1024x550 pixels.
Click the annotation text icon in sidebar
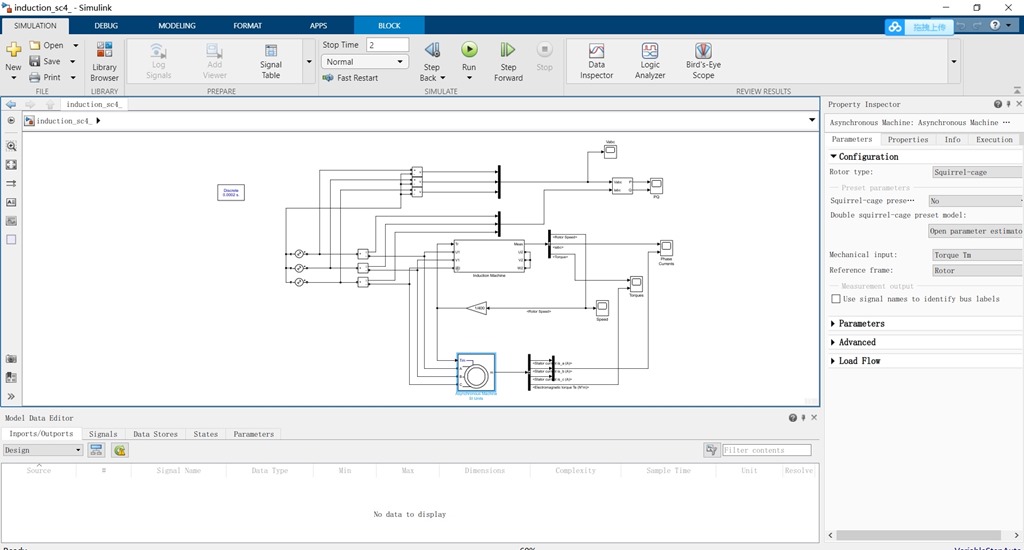click(11, 202)
